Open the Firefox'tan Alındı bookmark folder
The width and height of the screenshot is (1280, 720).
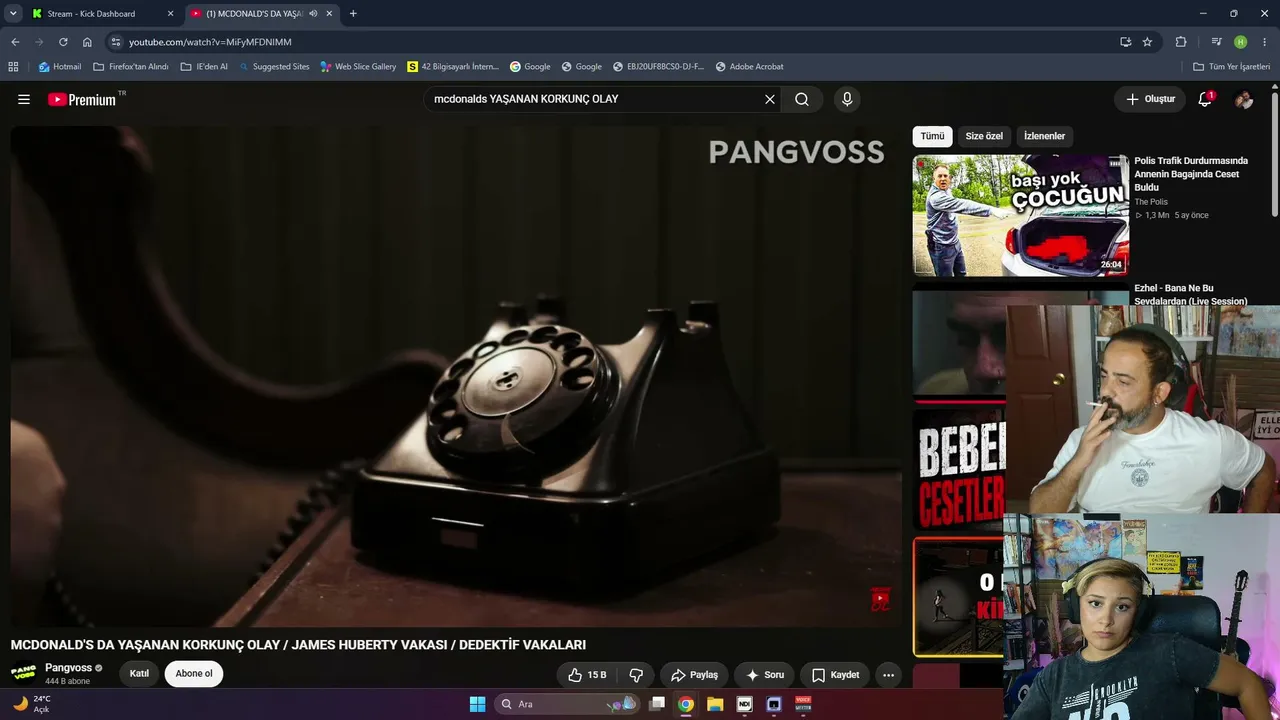pyautogui.click(x=130, y=67)
